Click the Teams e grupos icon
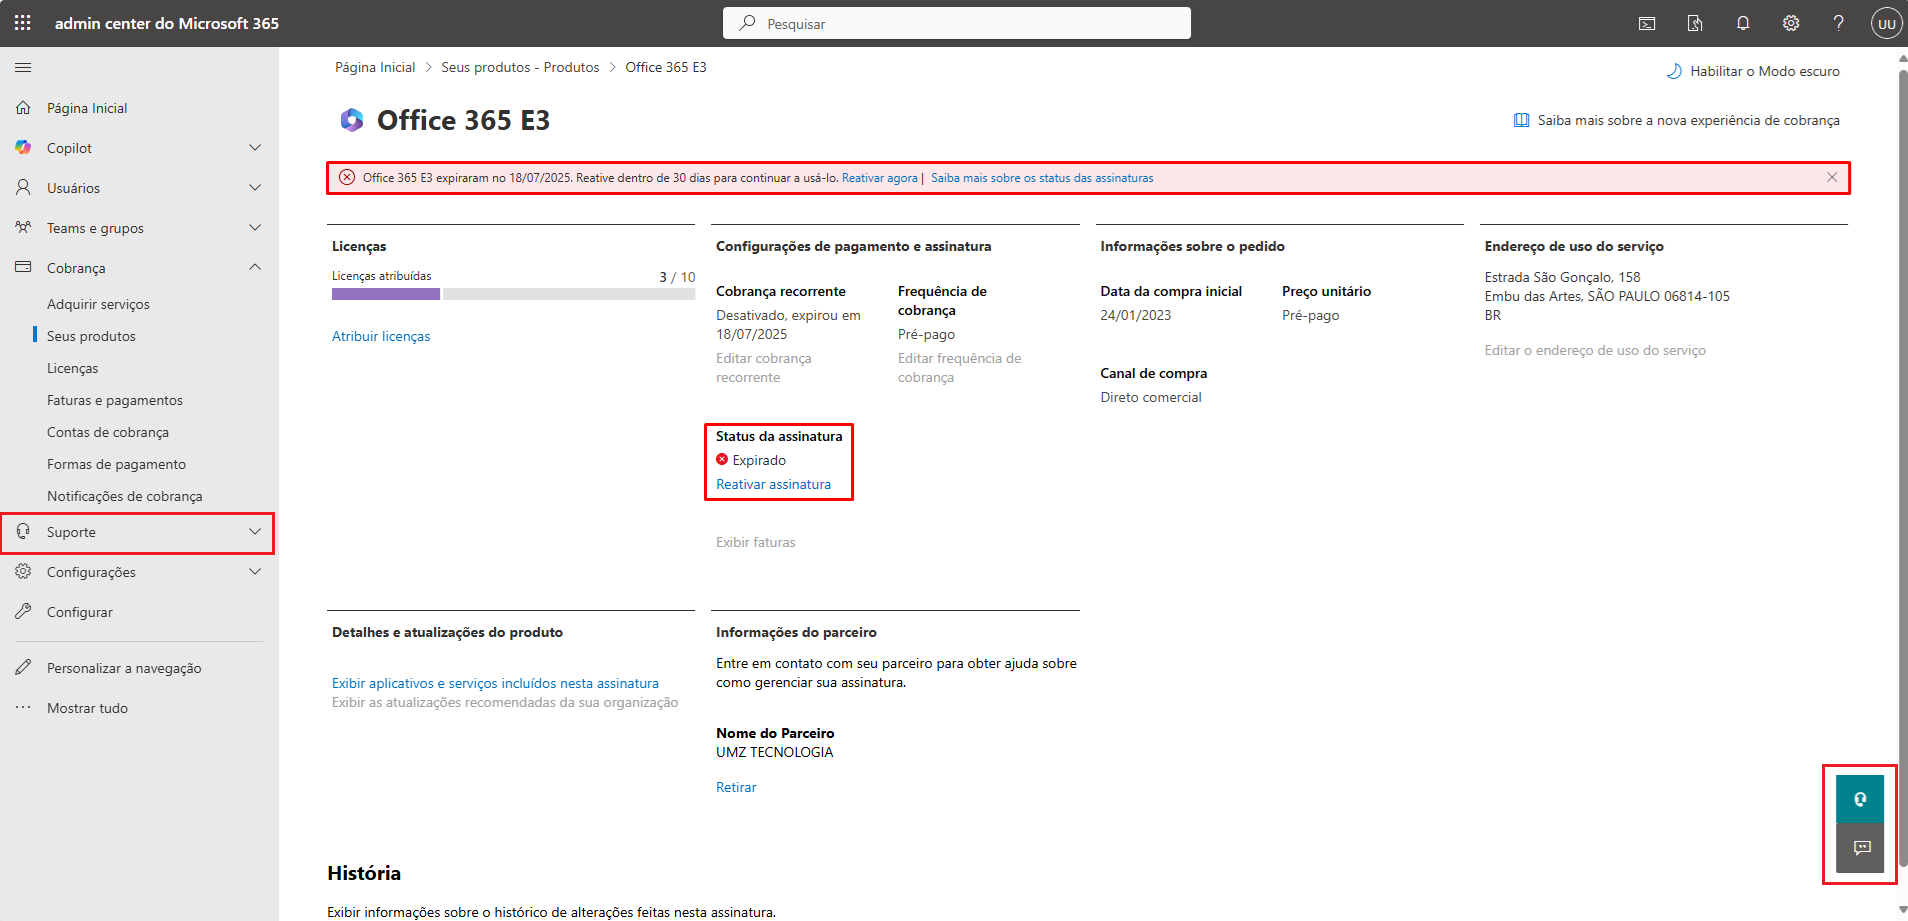Viewport: 1908px width, 921px height. click(23, 227)
